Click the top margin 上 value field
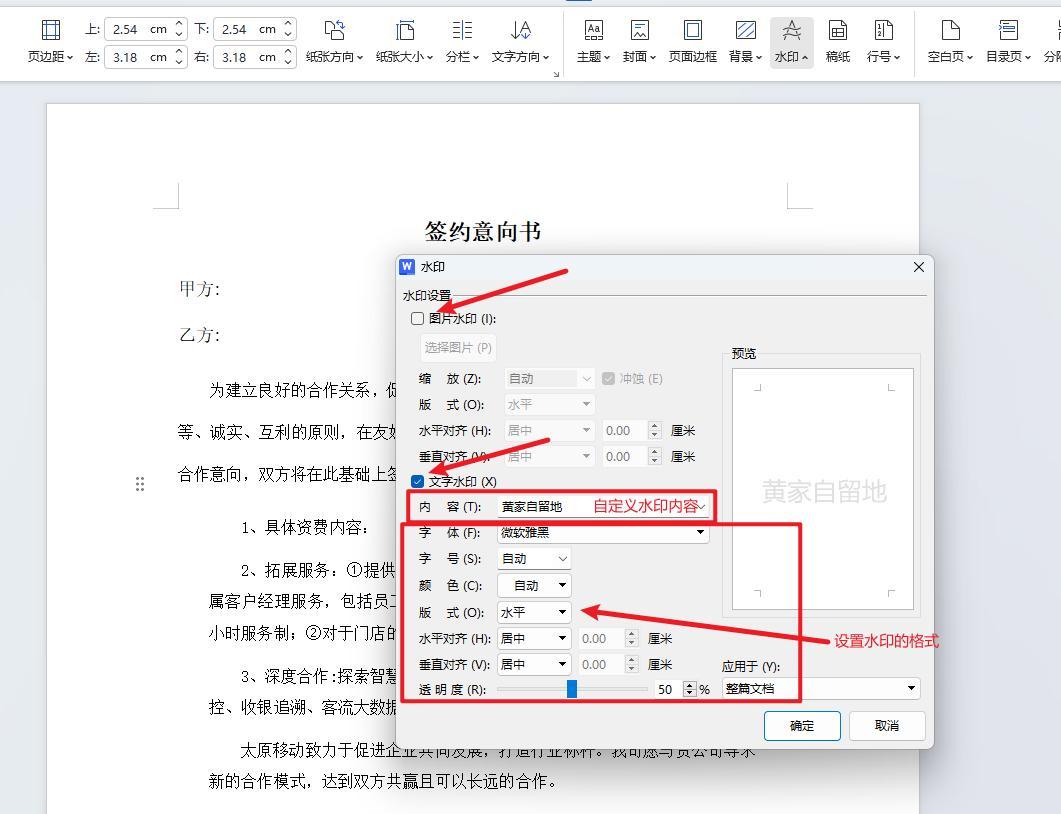 coord(139,29)
